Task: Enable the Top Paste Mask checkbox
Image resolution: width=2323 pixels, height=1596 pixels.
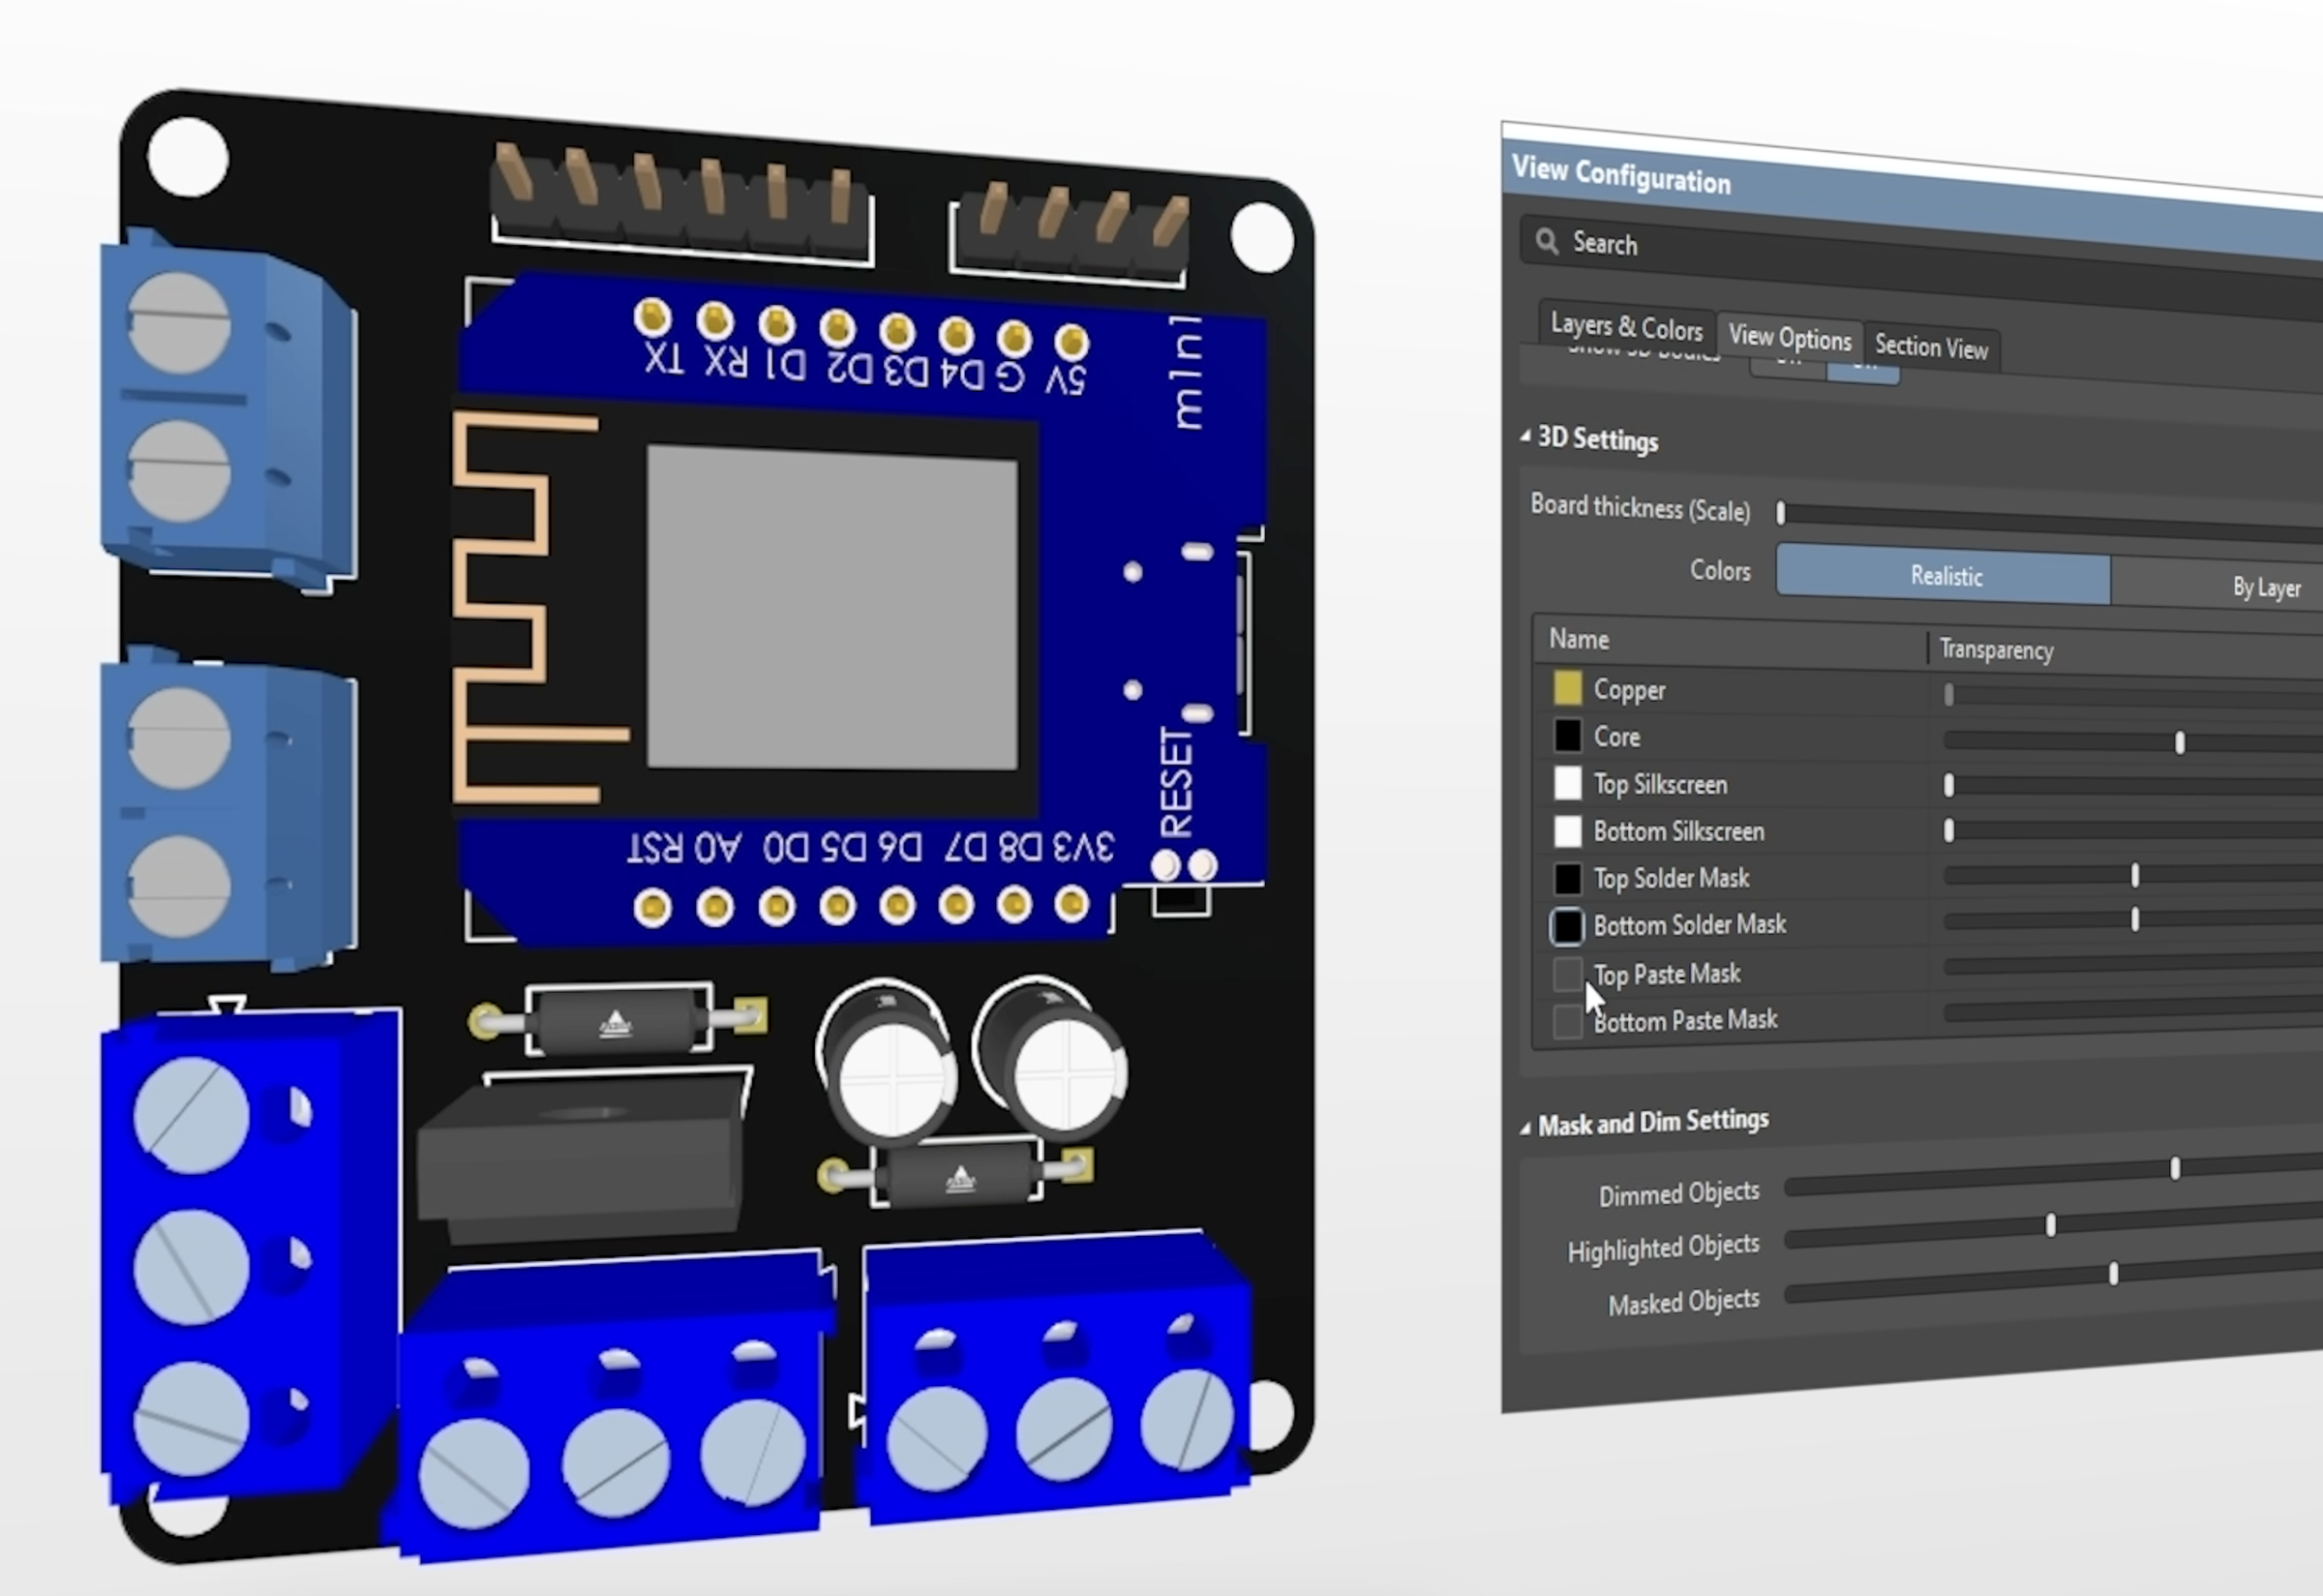Action: pos(1567,974)
